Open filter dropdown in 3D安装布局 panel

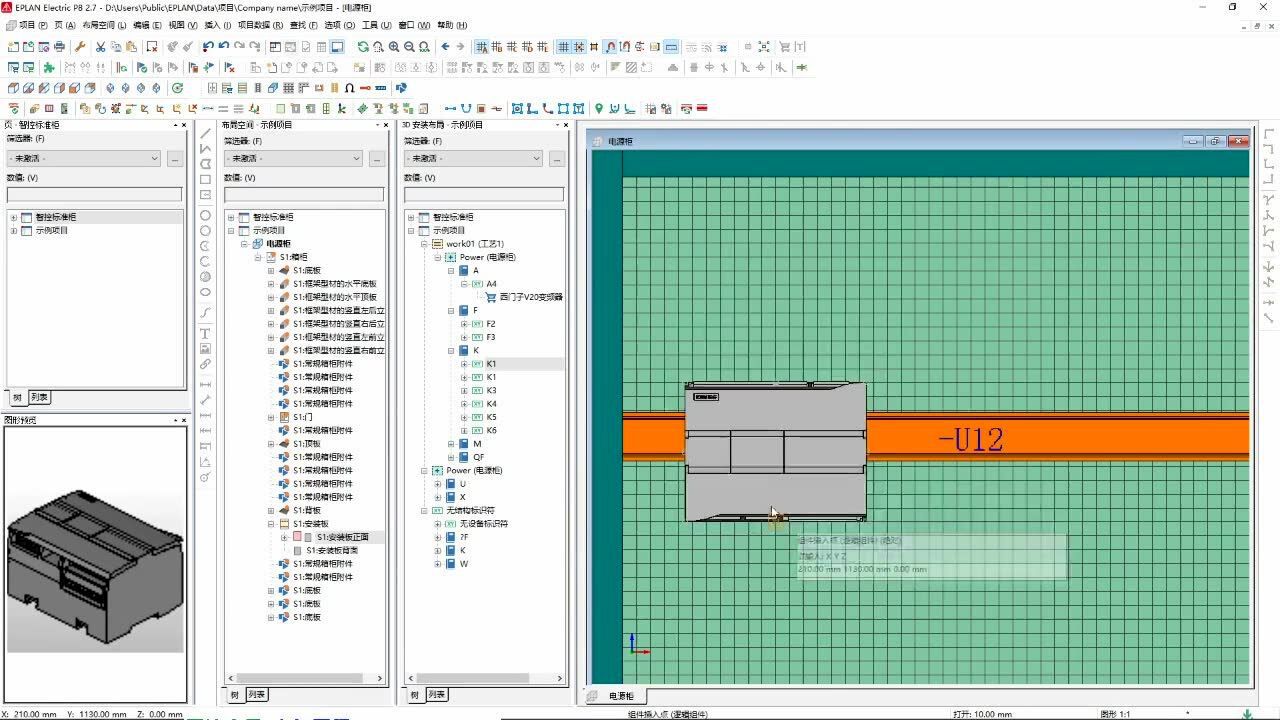(x=536, y=158)
